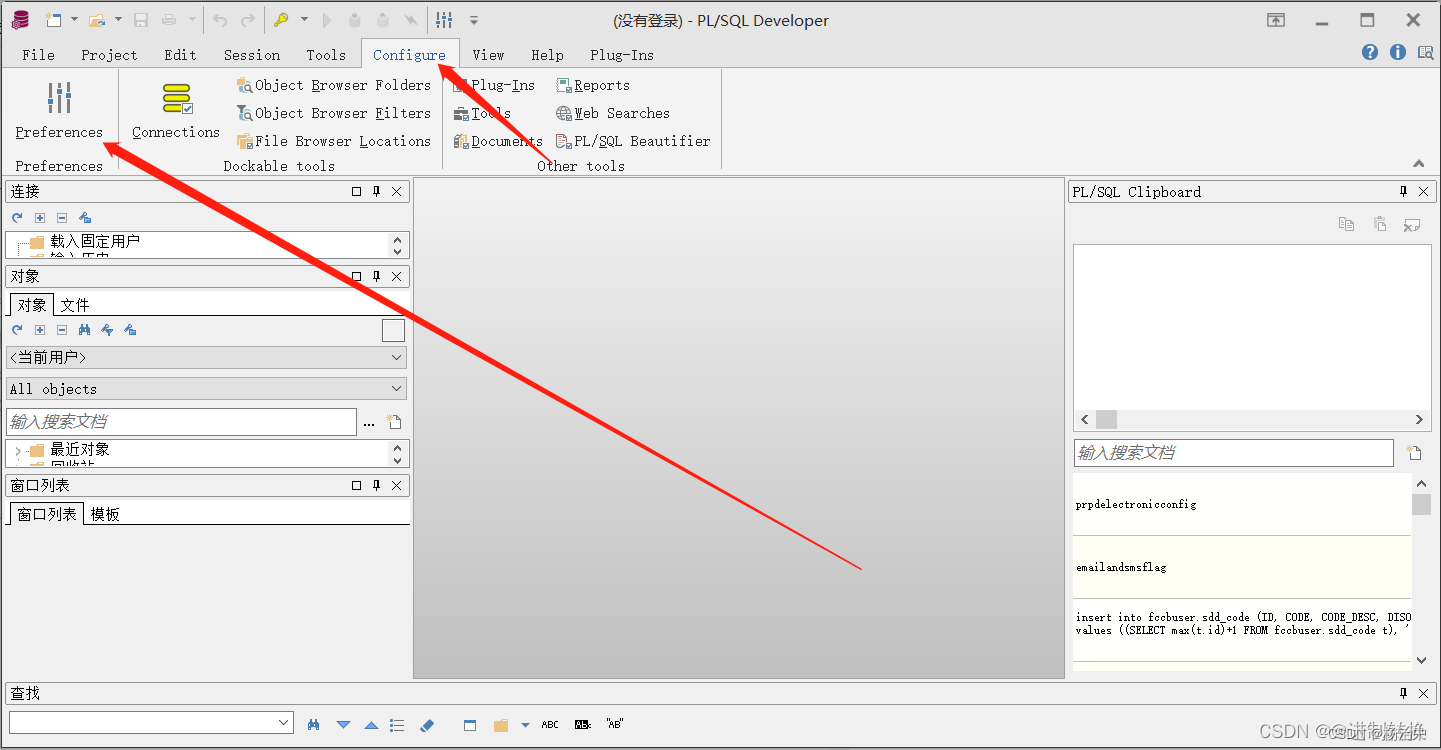Click the ellipsis button beside the object search

369,424
